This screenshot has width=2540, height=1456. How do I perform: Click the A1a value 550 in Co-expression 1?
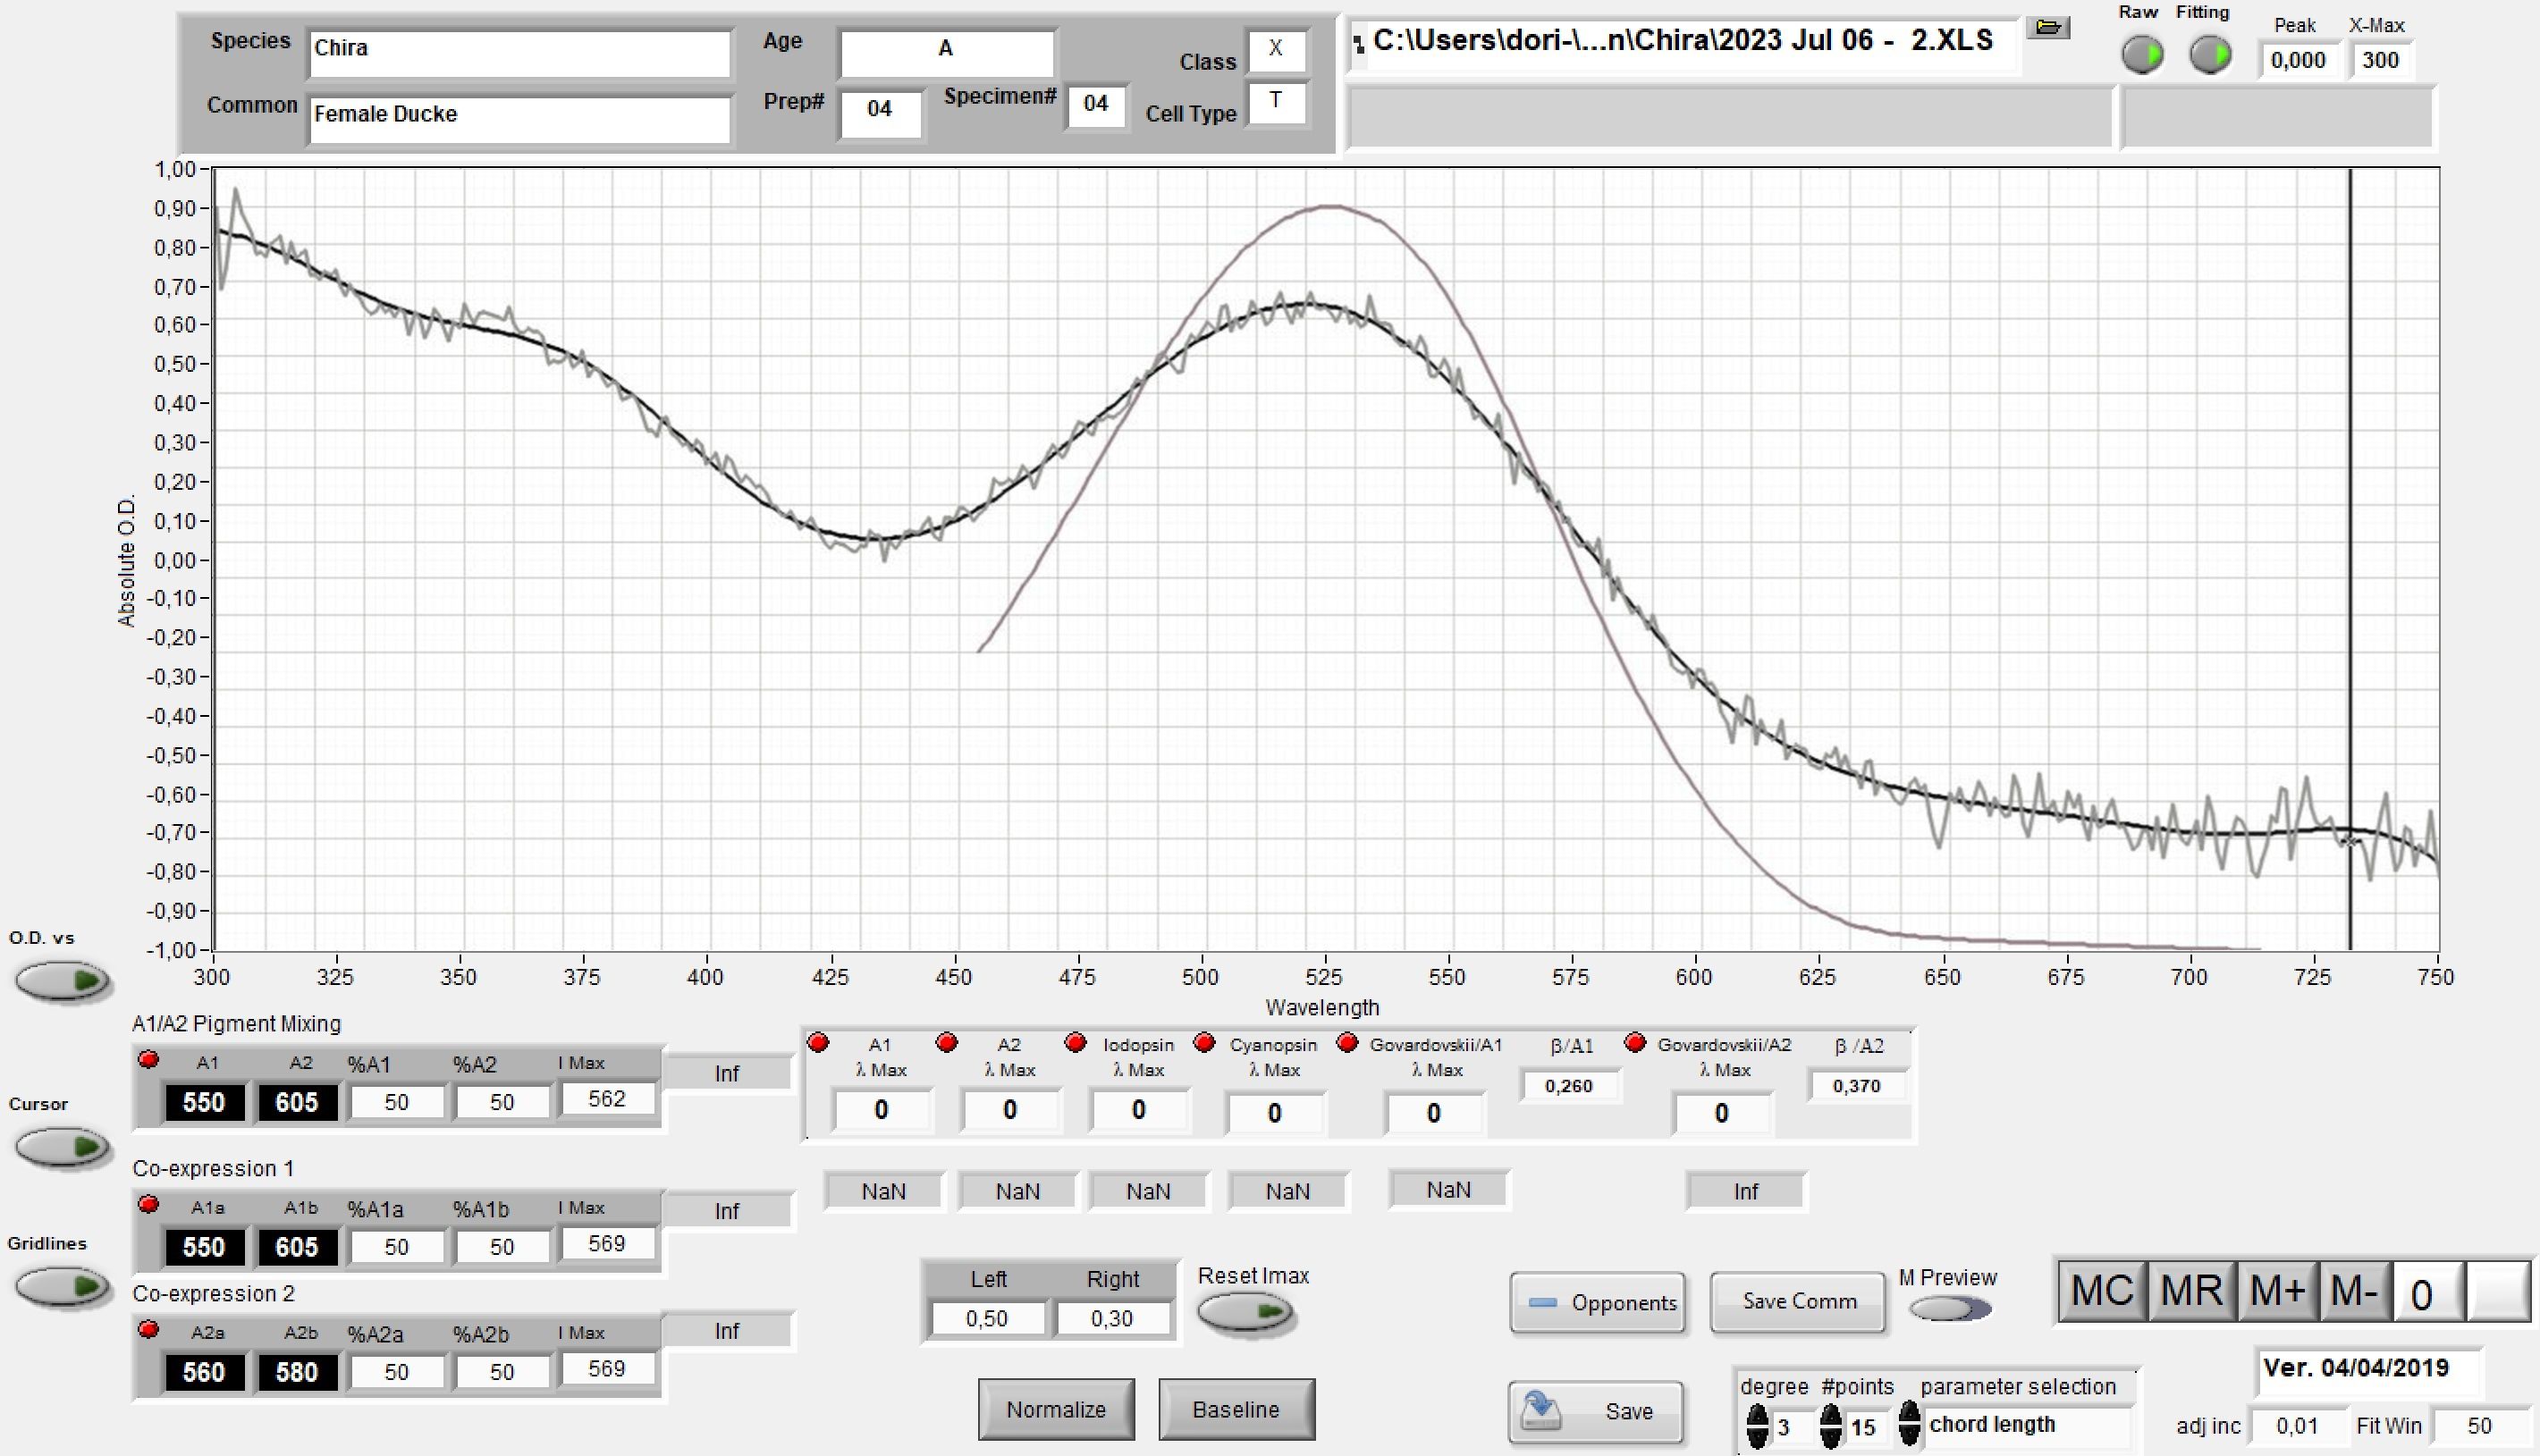203,1247
